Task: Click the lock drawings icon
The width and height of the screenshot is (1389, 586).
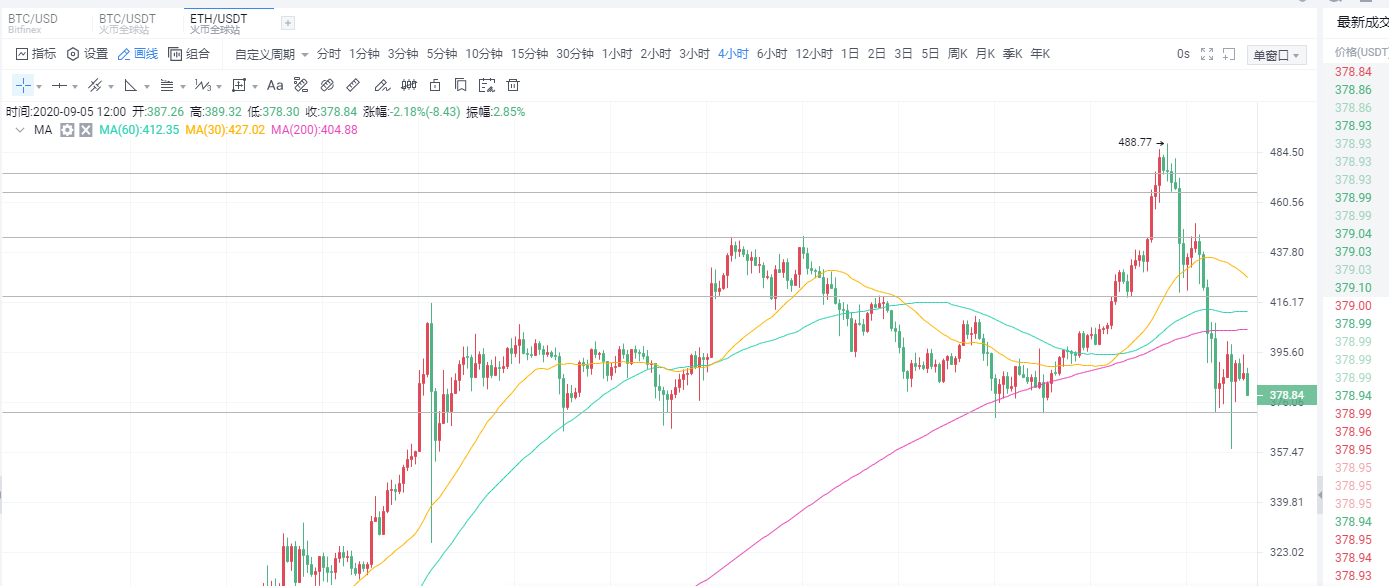Action: tap(435, 85)
